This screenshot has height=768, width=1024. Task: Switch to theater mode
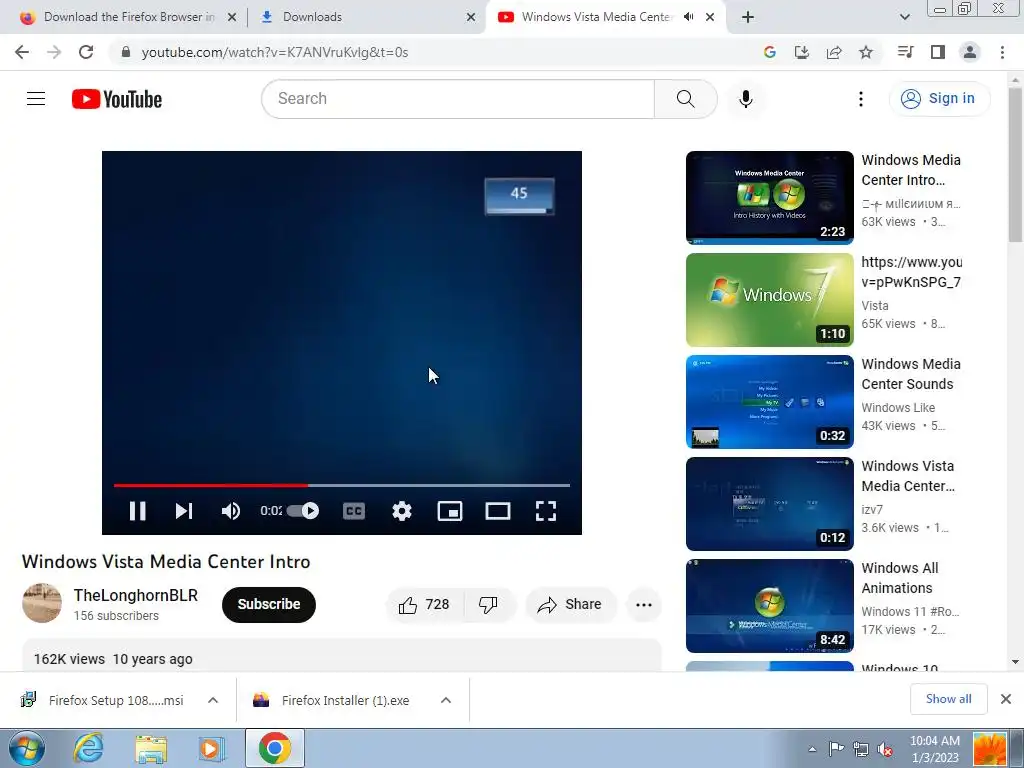point(498,511)
